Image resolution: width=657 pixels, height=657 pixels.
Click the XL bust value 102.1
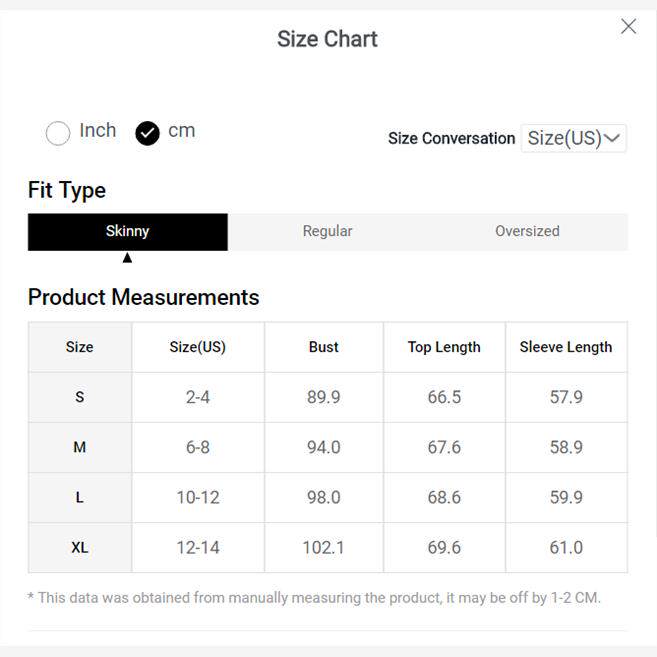(x=323, y=547)
